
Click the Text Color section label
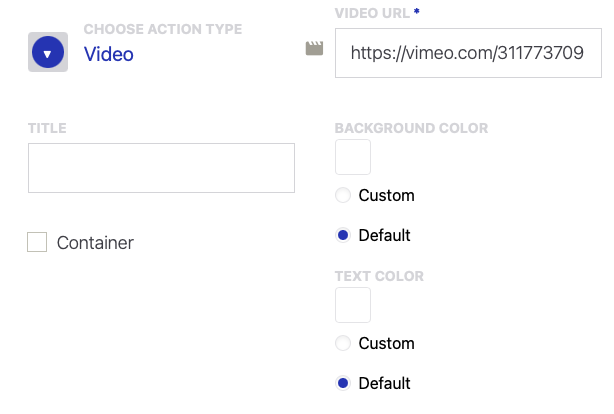click(x=379, y=276)
